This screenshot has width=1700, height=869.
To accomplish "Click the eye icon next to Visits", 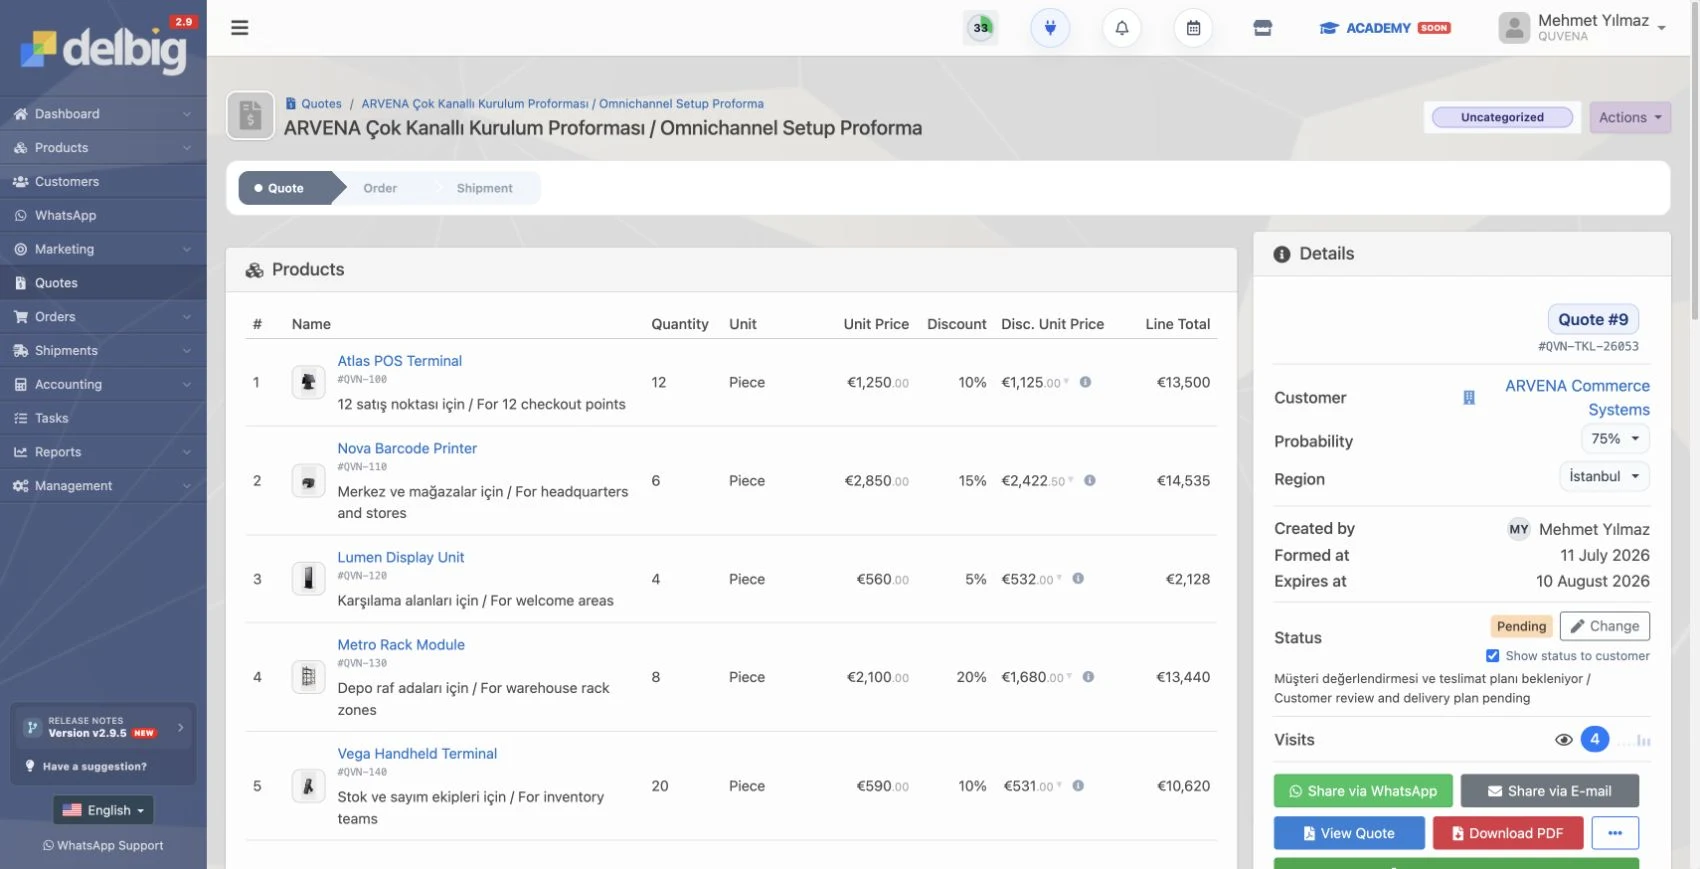I will pos(1564,740).
